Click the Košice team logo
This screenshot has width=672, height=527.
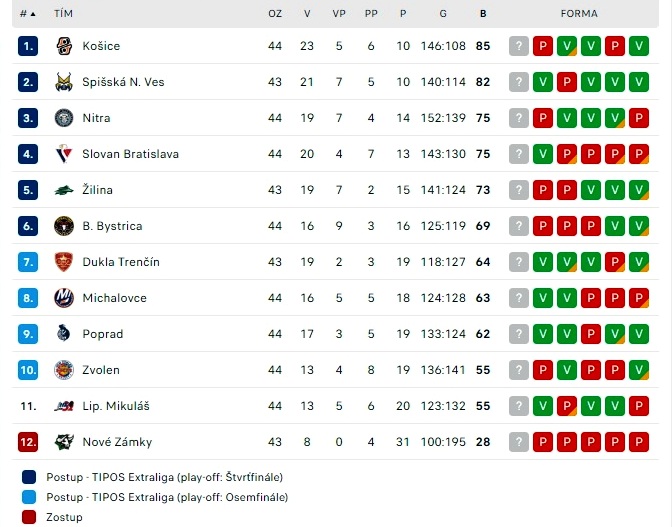(x=64, y=46)
